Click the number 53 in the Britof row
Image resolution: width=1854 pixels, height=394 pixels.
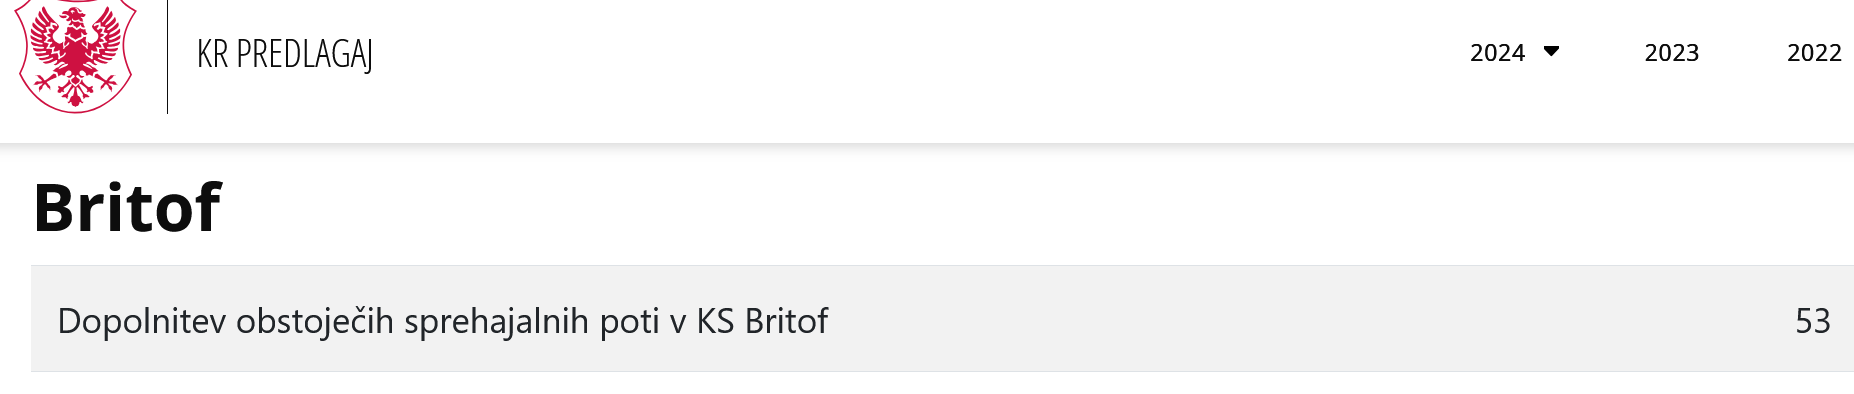(1812, 321)
